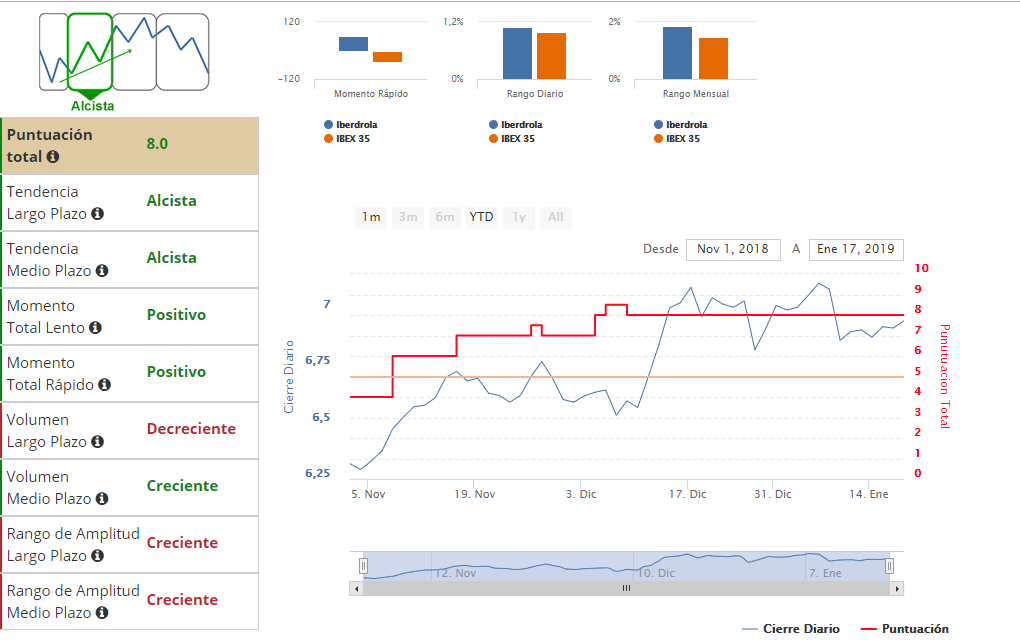
Task: Open info icon for Tendencia Largo Plazo
Action: pyautogui.click(x=98, y=213)
